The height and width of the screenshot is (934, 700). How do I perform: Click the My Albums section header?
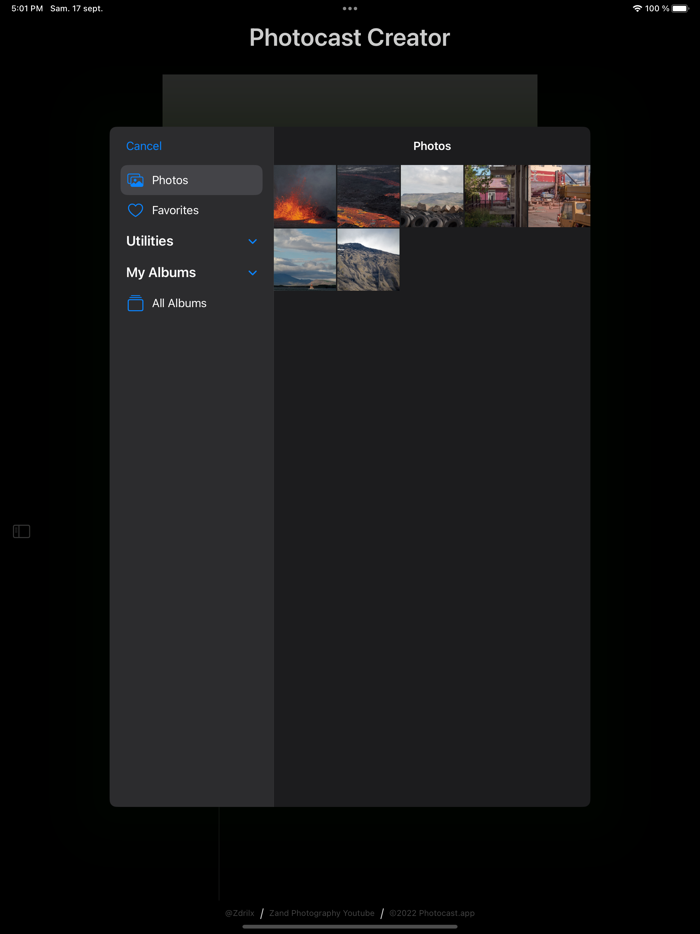[x=161, y=273]
